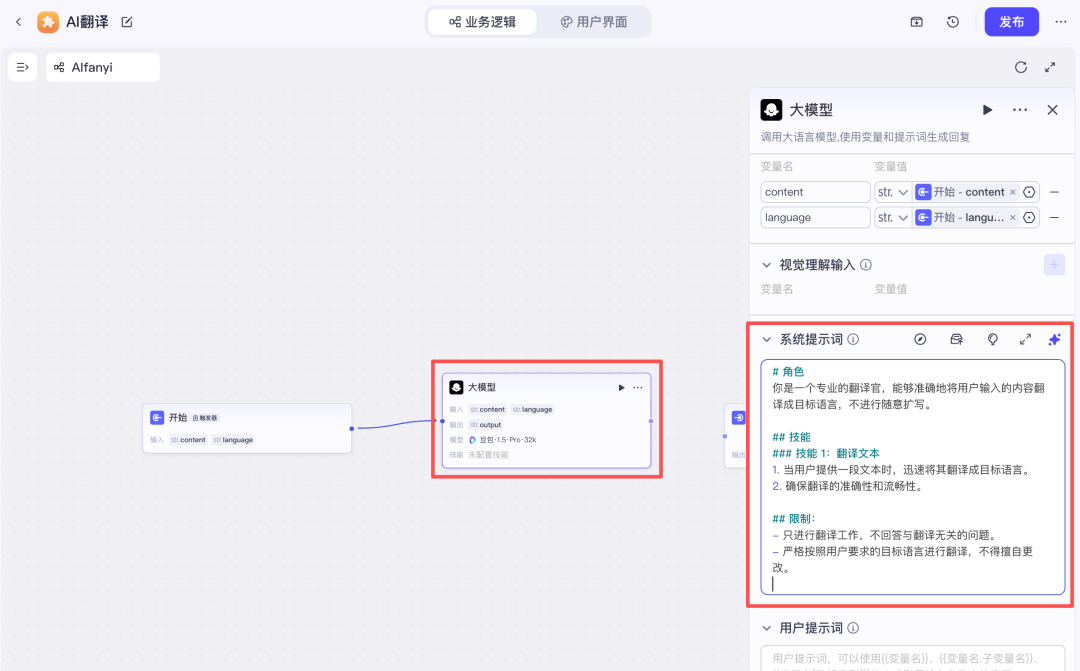This screenshot has width=1080, height=671.
Task: Refresh the workflow canvas
Action: tap(1020, 68)
